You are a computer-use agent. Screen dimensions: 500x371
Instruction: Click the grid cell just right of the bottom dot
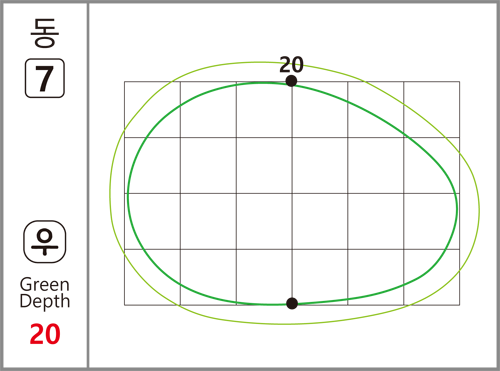(x=320, y=277)
